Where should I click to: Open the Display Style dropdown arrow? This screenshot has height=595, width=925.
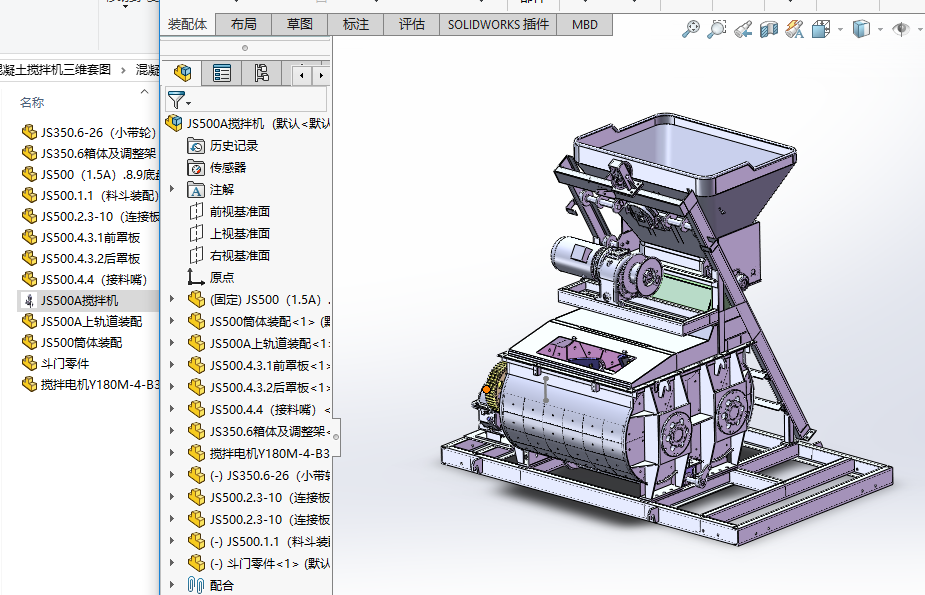pyautogui.click(x=880, y=30)
